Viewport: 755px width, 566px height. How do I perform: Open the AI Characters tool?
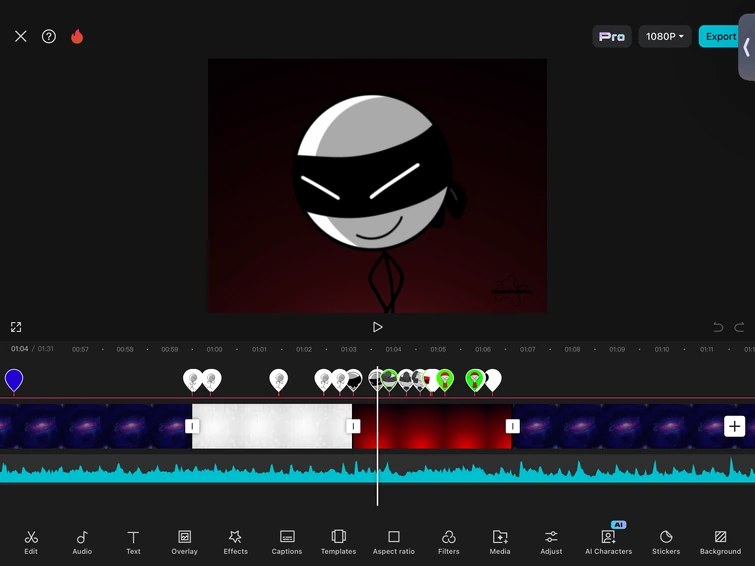pos(608,541)
